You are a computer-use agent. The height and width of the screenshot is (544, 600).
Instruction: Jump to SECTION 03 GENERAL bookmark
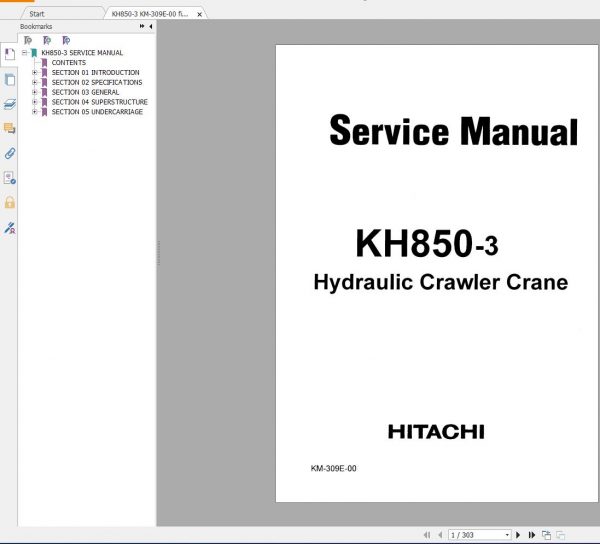click(85, 92)
